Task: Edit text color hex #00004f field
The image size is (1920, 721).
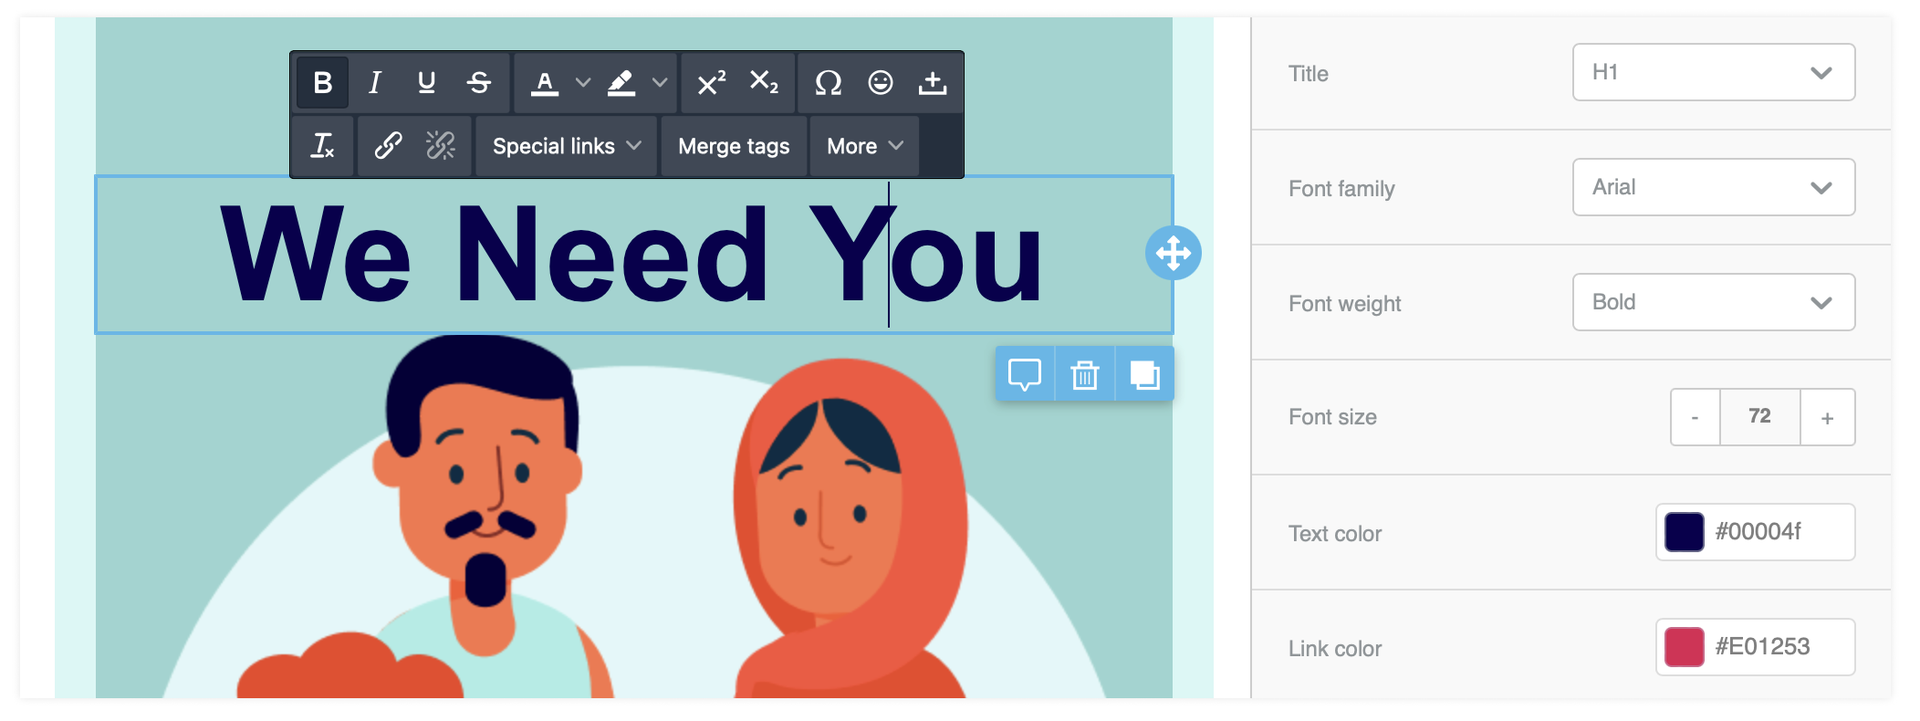Action: 1758,532
